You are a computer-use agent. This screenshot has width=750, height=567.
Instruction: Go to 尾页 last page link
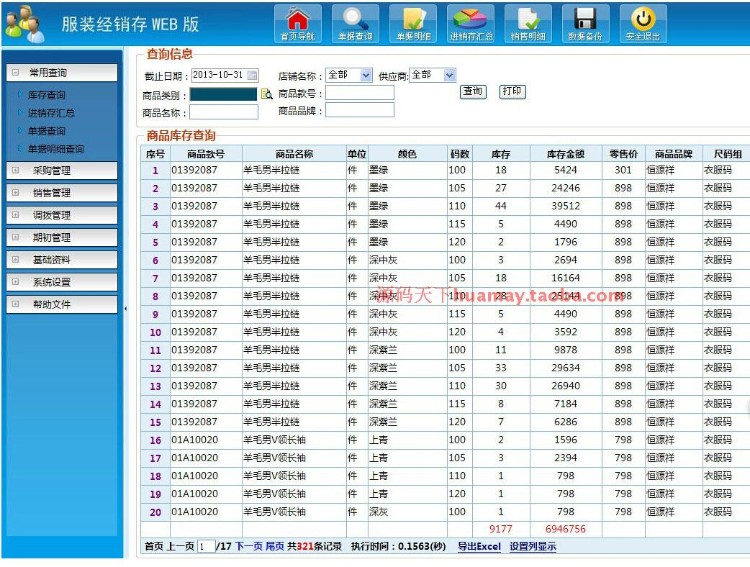[x=275, y=546]
